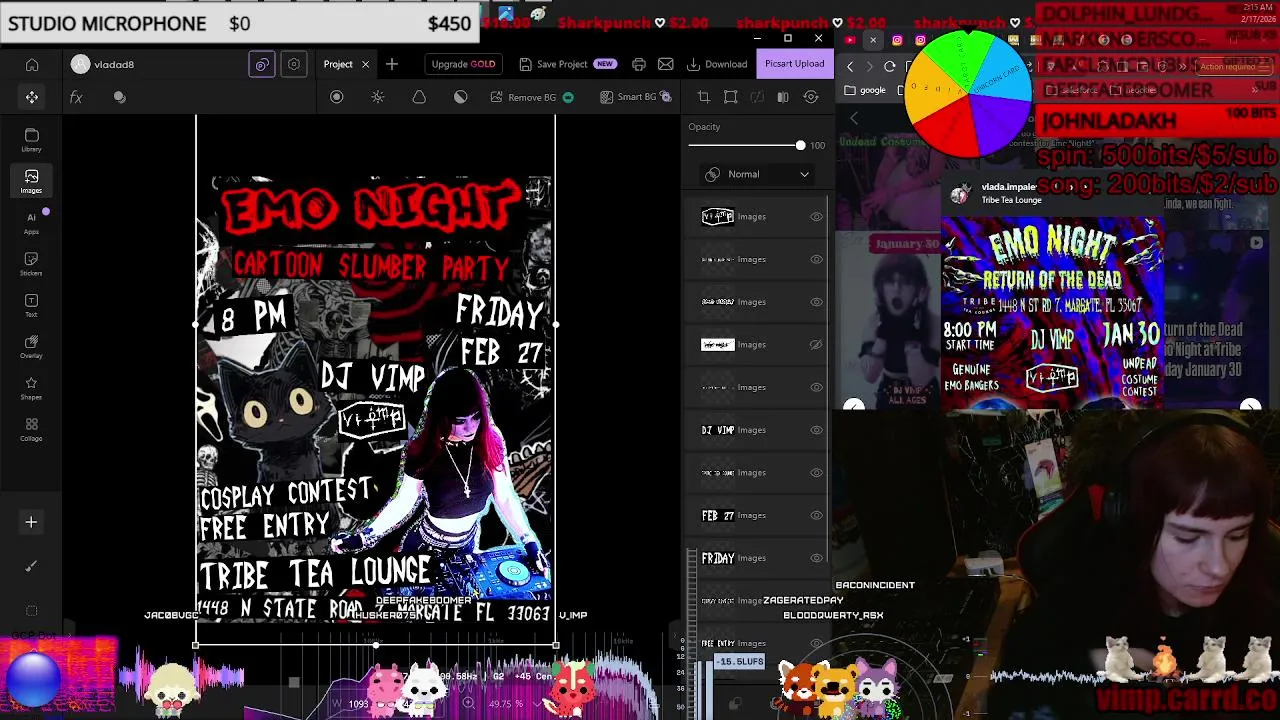This screenshot has width=1280, height=720.
Task: Select the top logo layer thumbnail
Action: pyautogui.click(x=718, y=217)
